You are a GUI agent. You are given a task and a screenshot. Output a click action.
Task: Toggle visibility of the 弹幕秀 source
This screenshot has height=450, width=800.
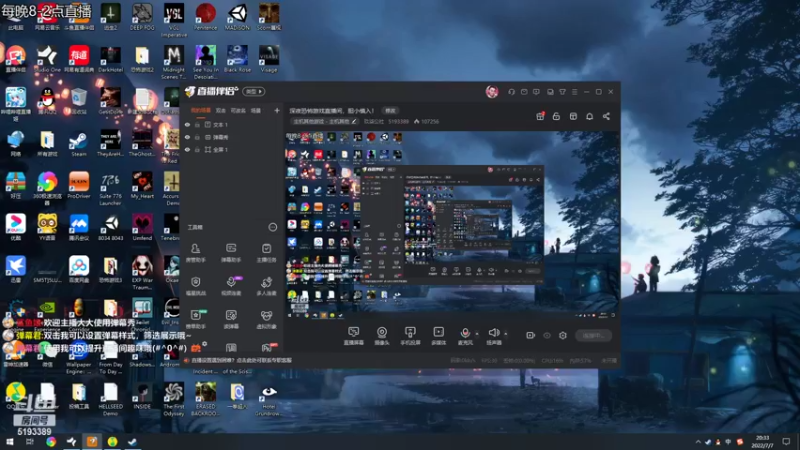187,137
